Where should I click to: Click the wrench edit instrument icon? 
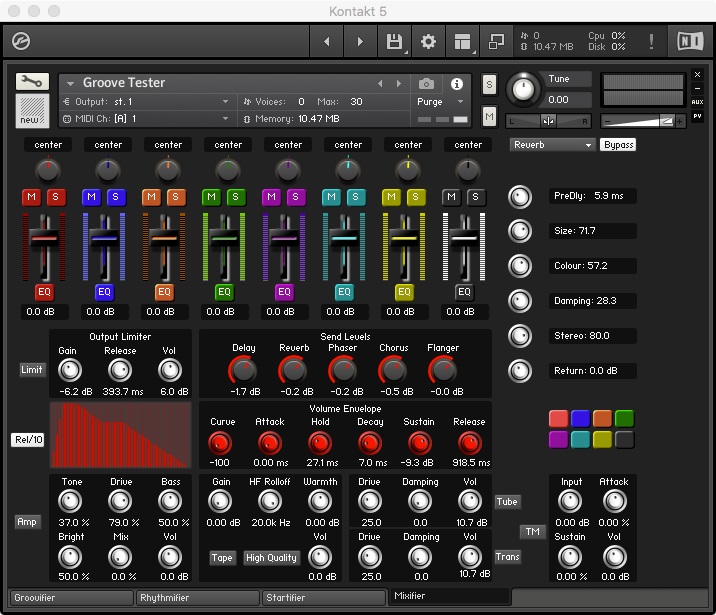click(x=32, y=82)
